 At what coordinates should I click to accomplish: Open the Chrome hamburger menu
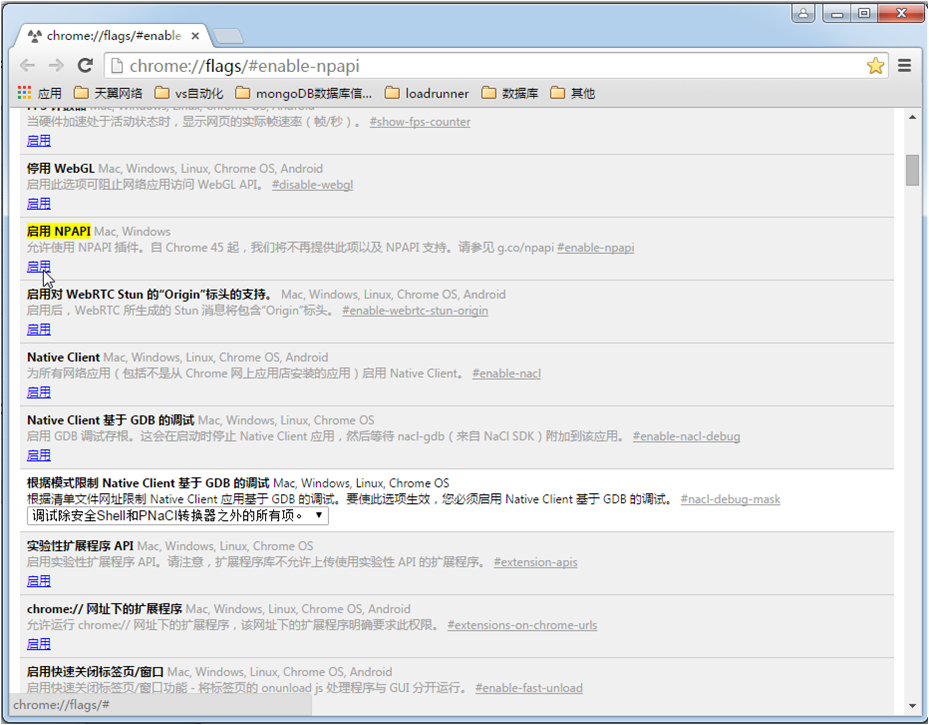coord(904,66)
